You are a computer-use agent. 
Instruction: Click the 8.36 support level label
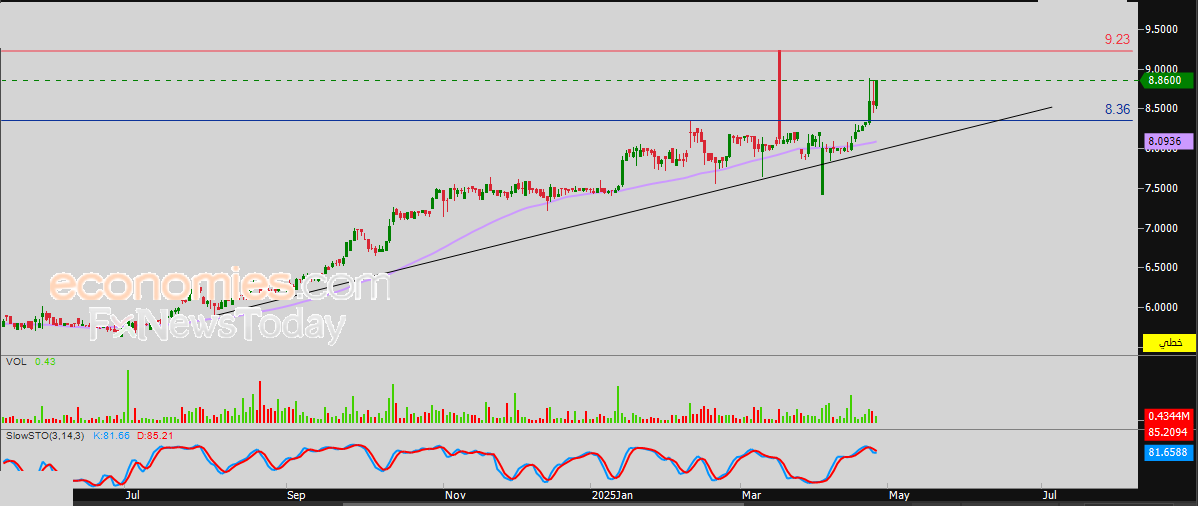click(1117, 110)
